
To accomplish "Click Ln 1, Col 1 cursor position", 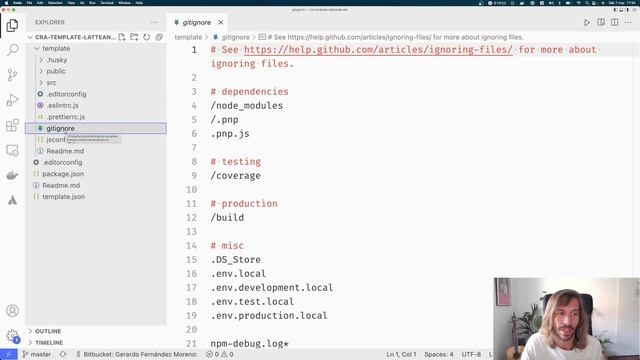I will (x=401, y=354).
